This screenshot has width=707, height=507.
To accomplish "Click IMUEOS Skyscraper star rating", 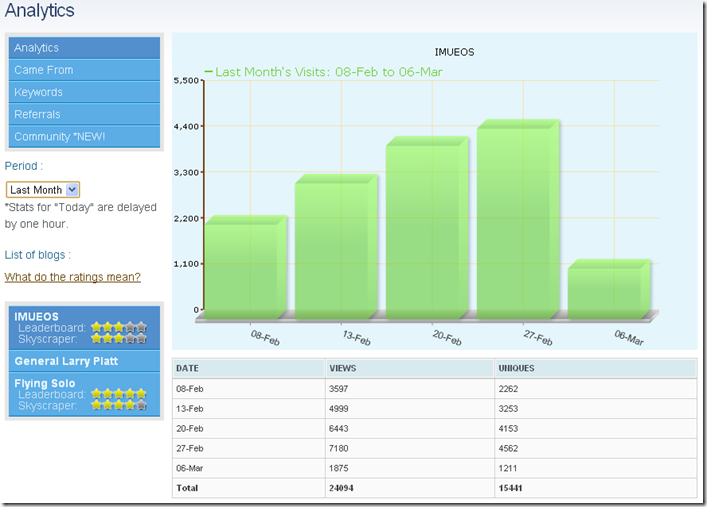I will [119, 338].
